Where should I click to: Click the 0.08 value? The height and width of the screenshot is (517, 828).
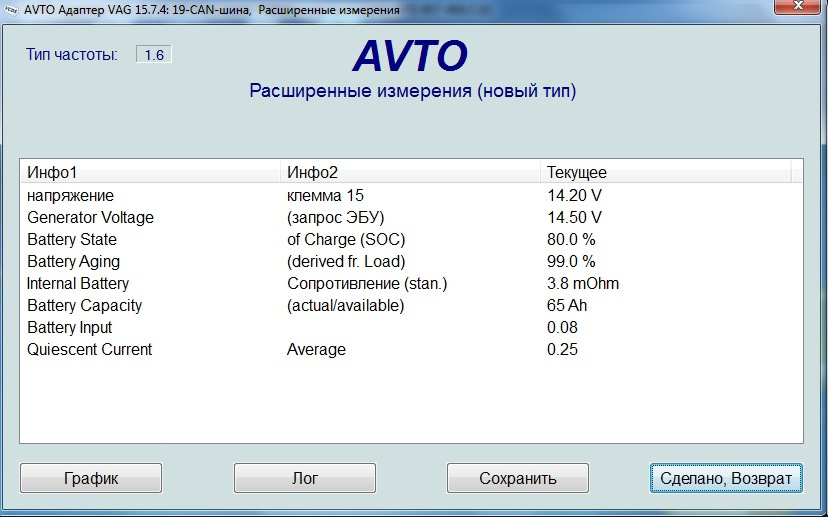(562, 327)
